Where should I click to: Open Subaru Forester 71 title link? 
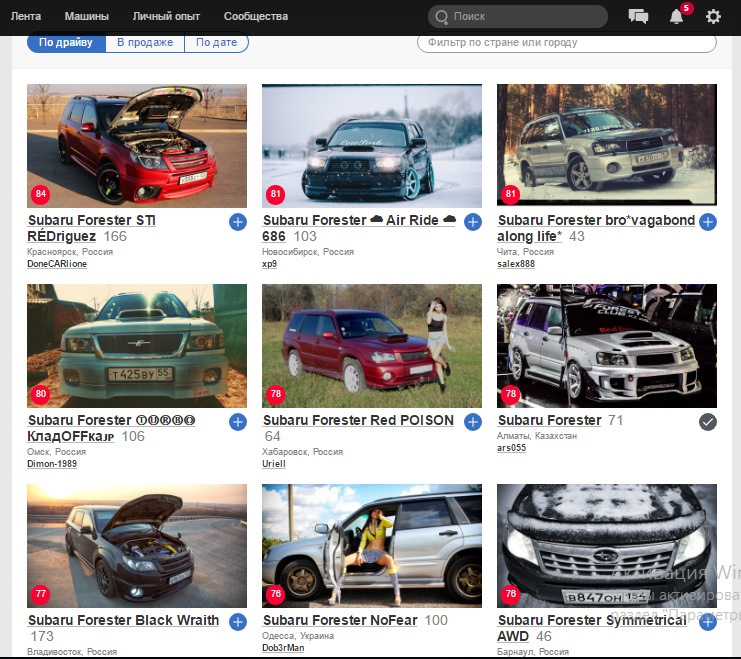(x=550, y=420)
